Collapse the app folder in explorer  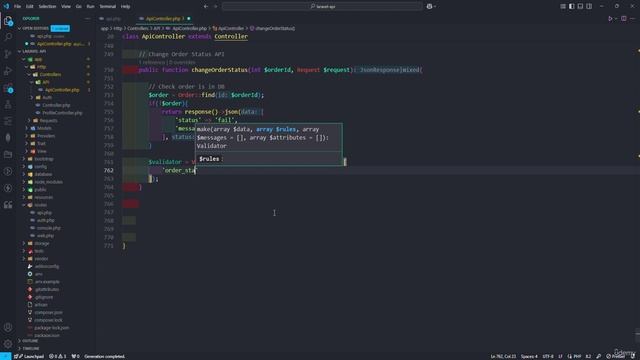38,59
